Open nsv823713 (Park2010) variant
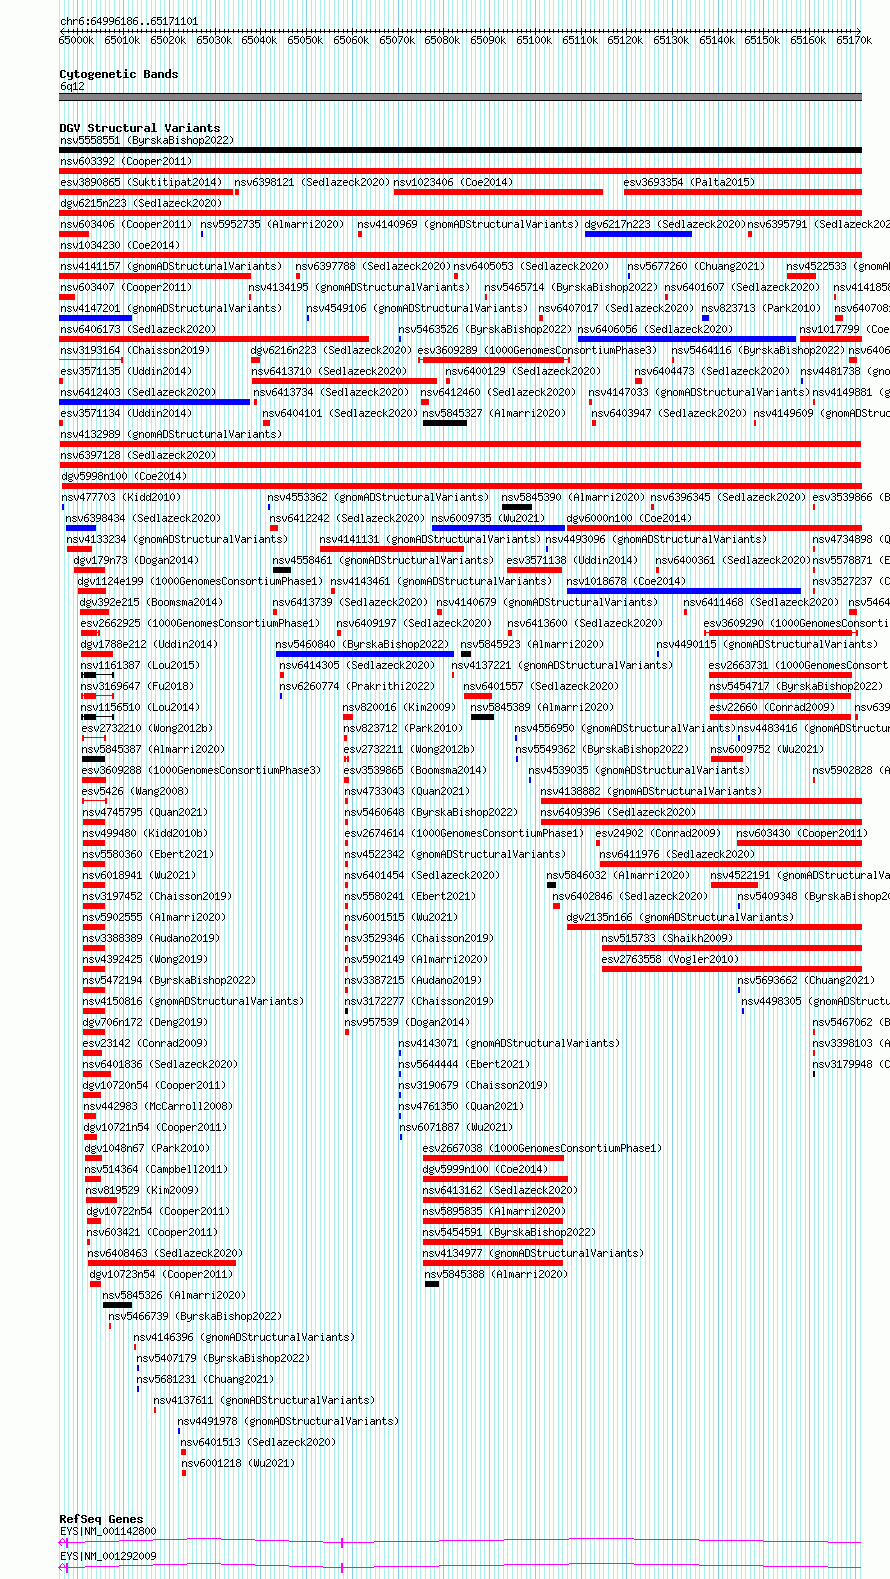This screenshot has height=1579, width=890. pyautogui.click(x=761, y=308)
